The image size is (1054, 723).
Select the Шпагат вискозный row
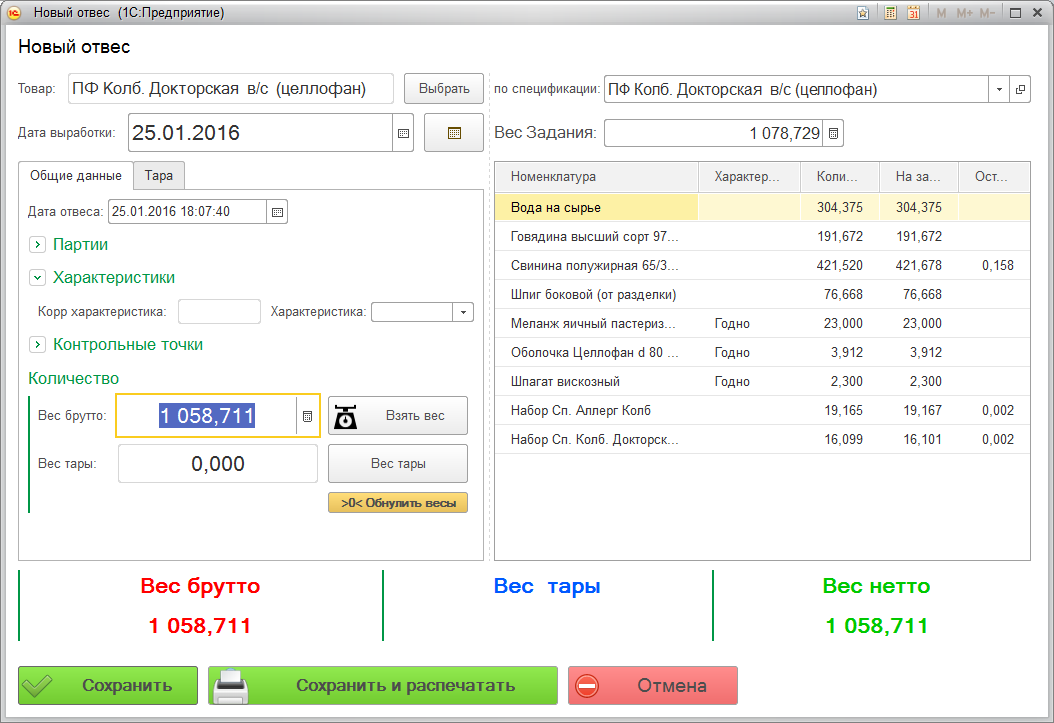coord(762,381)
